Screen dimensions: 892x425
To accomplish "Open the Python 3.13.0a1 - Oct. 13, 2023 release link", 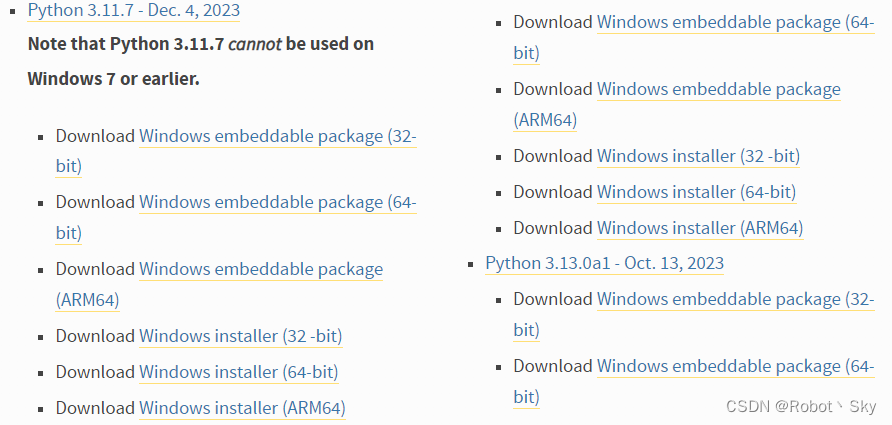I will [604, 263].
